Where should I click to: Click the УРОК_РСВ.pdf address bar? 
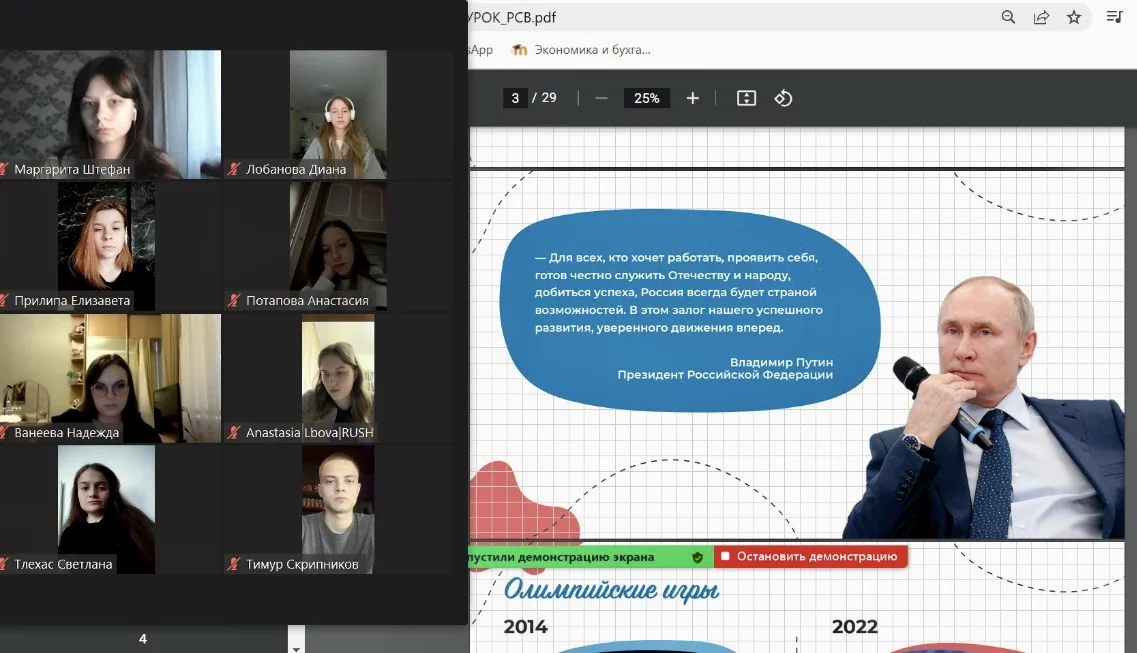click(725, 17)
